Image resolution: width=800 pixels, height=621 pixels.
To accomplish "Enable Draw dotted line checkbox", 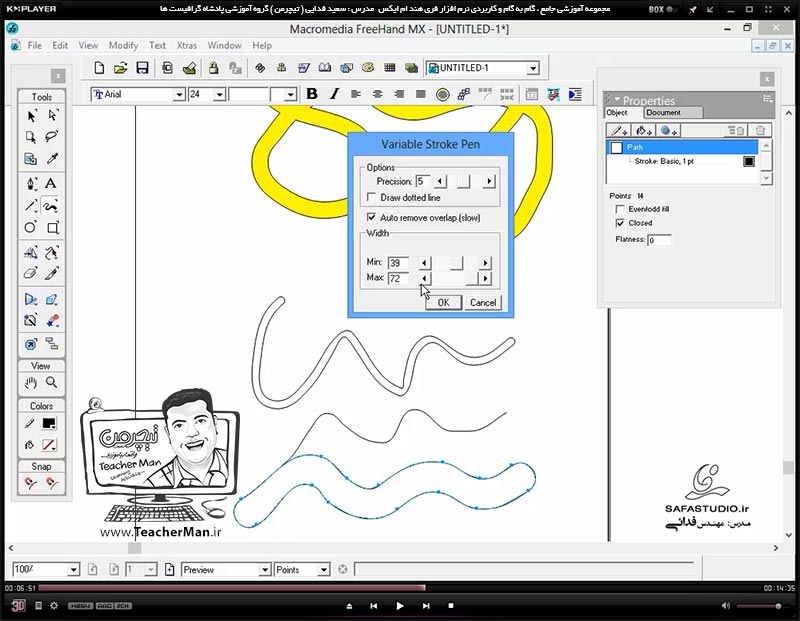I will (x=371, y=197).
